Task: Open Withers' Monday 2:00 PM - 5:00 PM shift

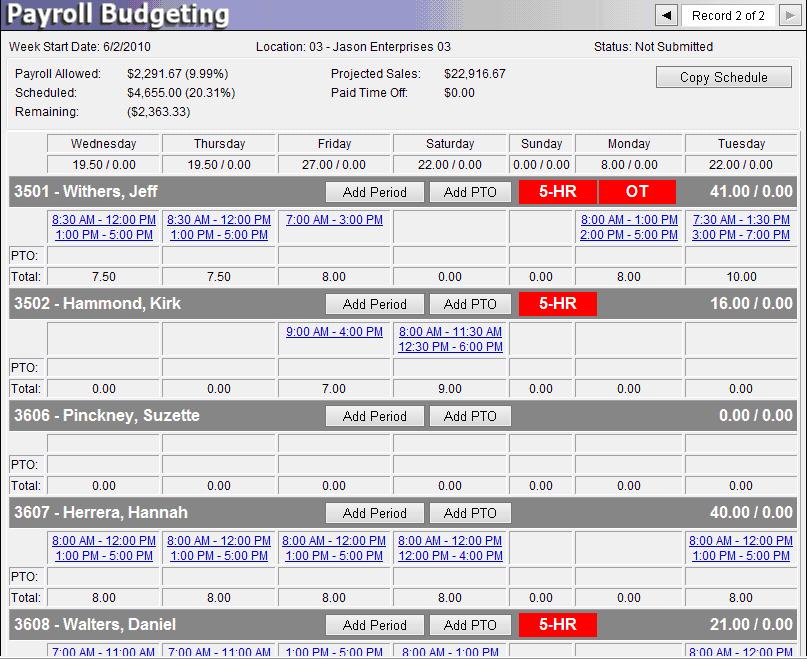Action: (x=629, y=235)
